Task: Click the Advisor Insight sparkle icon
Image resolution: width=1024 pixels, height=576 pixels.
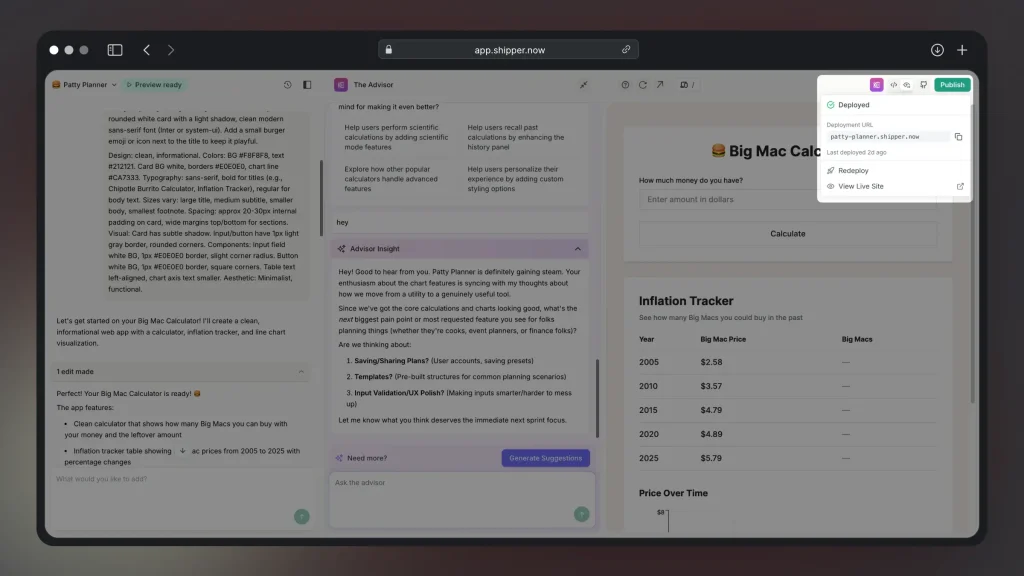Action: tap(342, 249)
